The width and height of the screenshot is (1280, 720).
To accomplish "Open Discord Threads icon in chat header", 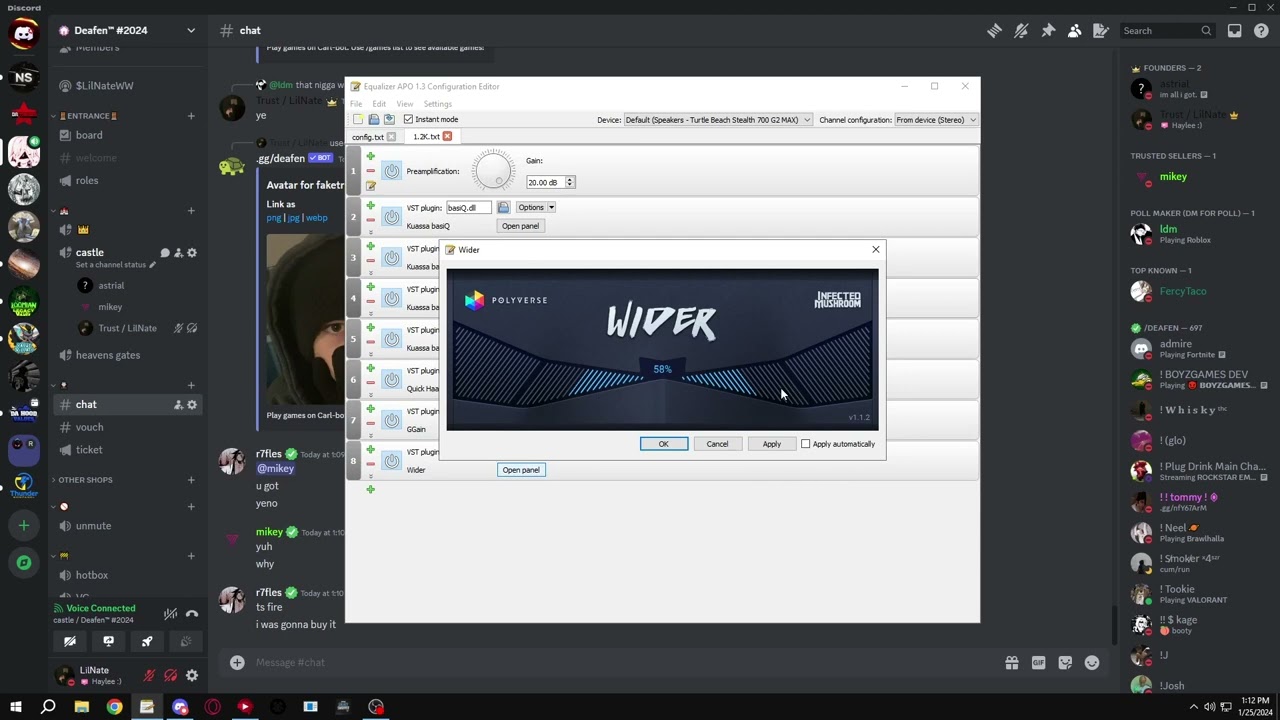I will point(994,31).
